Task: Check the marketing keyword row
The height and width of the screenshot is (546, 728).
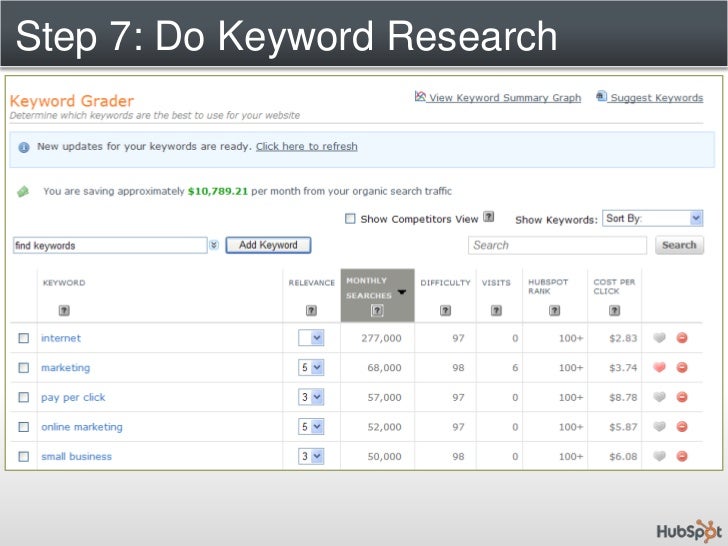Action: click(x=24, y=368)
